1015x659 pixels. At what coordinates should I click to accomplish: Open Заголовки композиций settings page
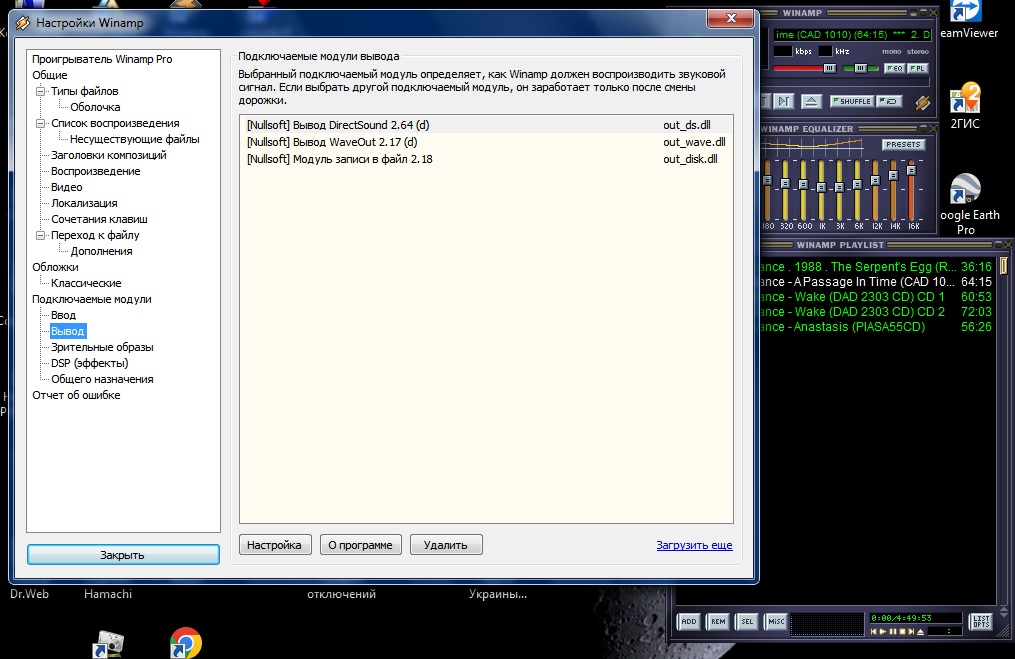pyautogui.click(x=109, y=155)
